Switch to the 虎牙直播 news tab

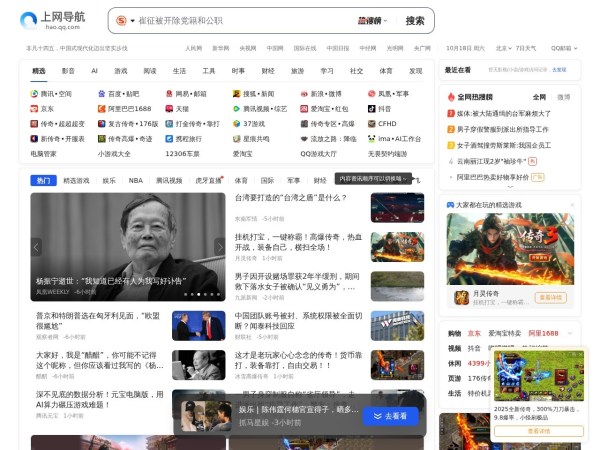[209, 180]
